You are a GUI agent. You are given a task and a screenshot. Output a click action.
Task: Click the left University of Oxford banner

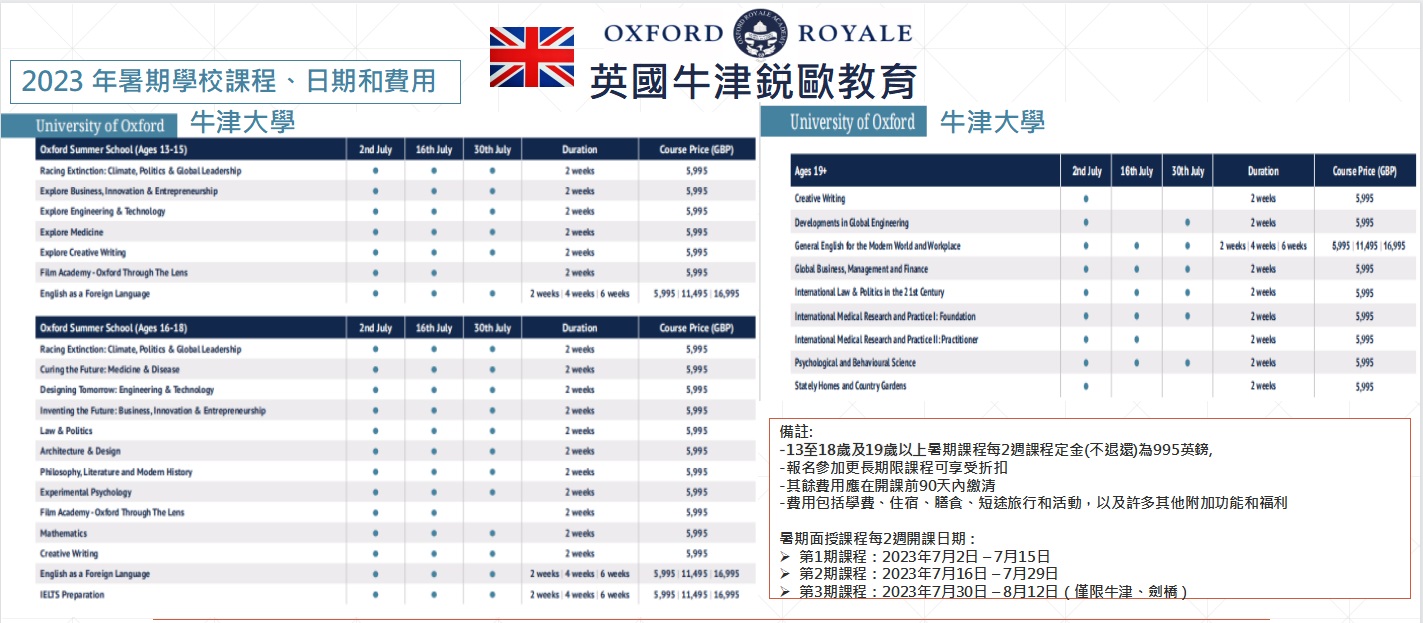(x=89, y=126)
